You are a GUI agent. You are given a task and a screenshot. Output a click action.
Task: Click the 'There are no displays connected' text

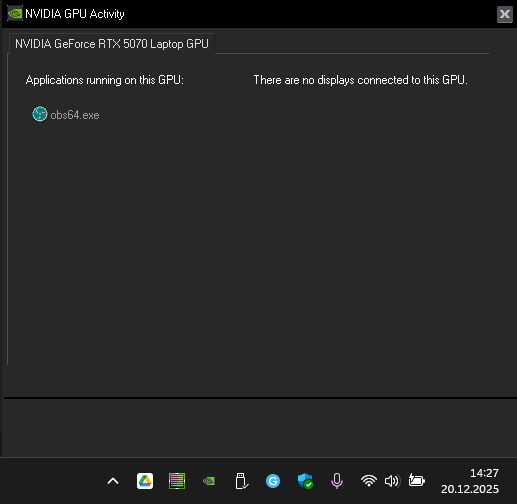tap(360, 80)
